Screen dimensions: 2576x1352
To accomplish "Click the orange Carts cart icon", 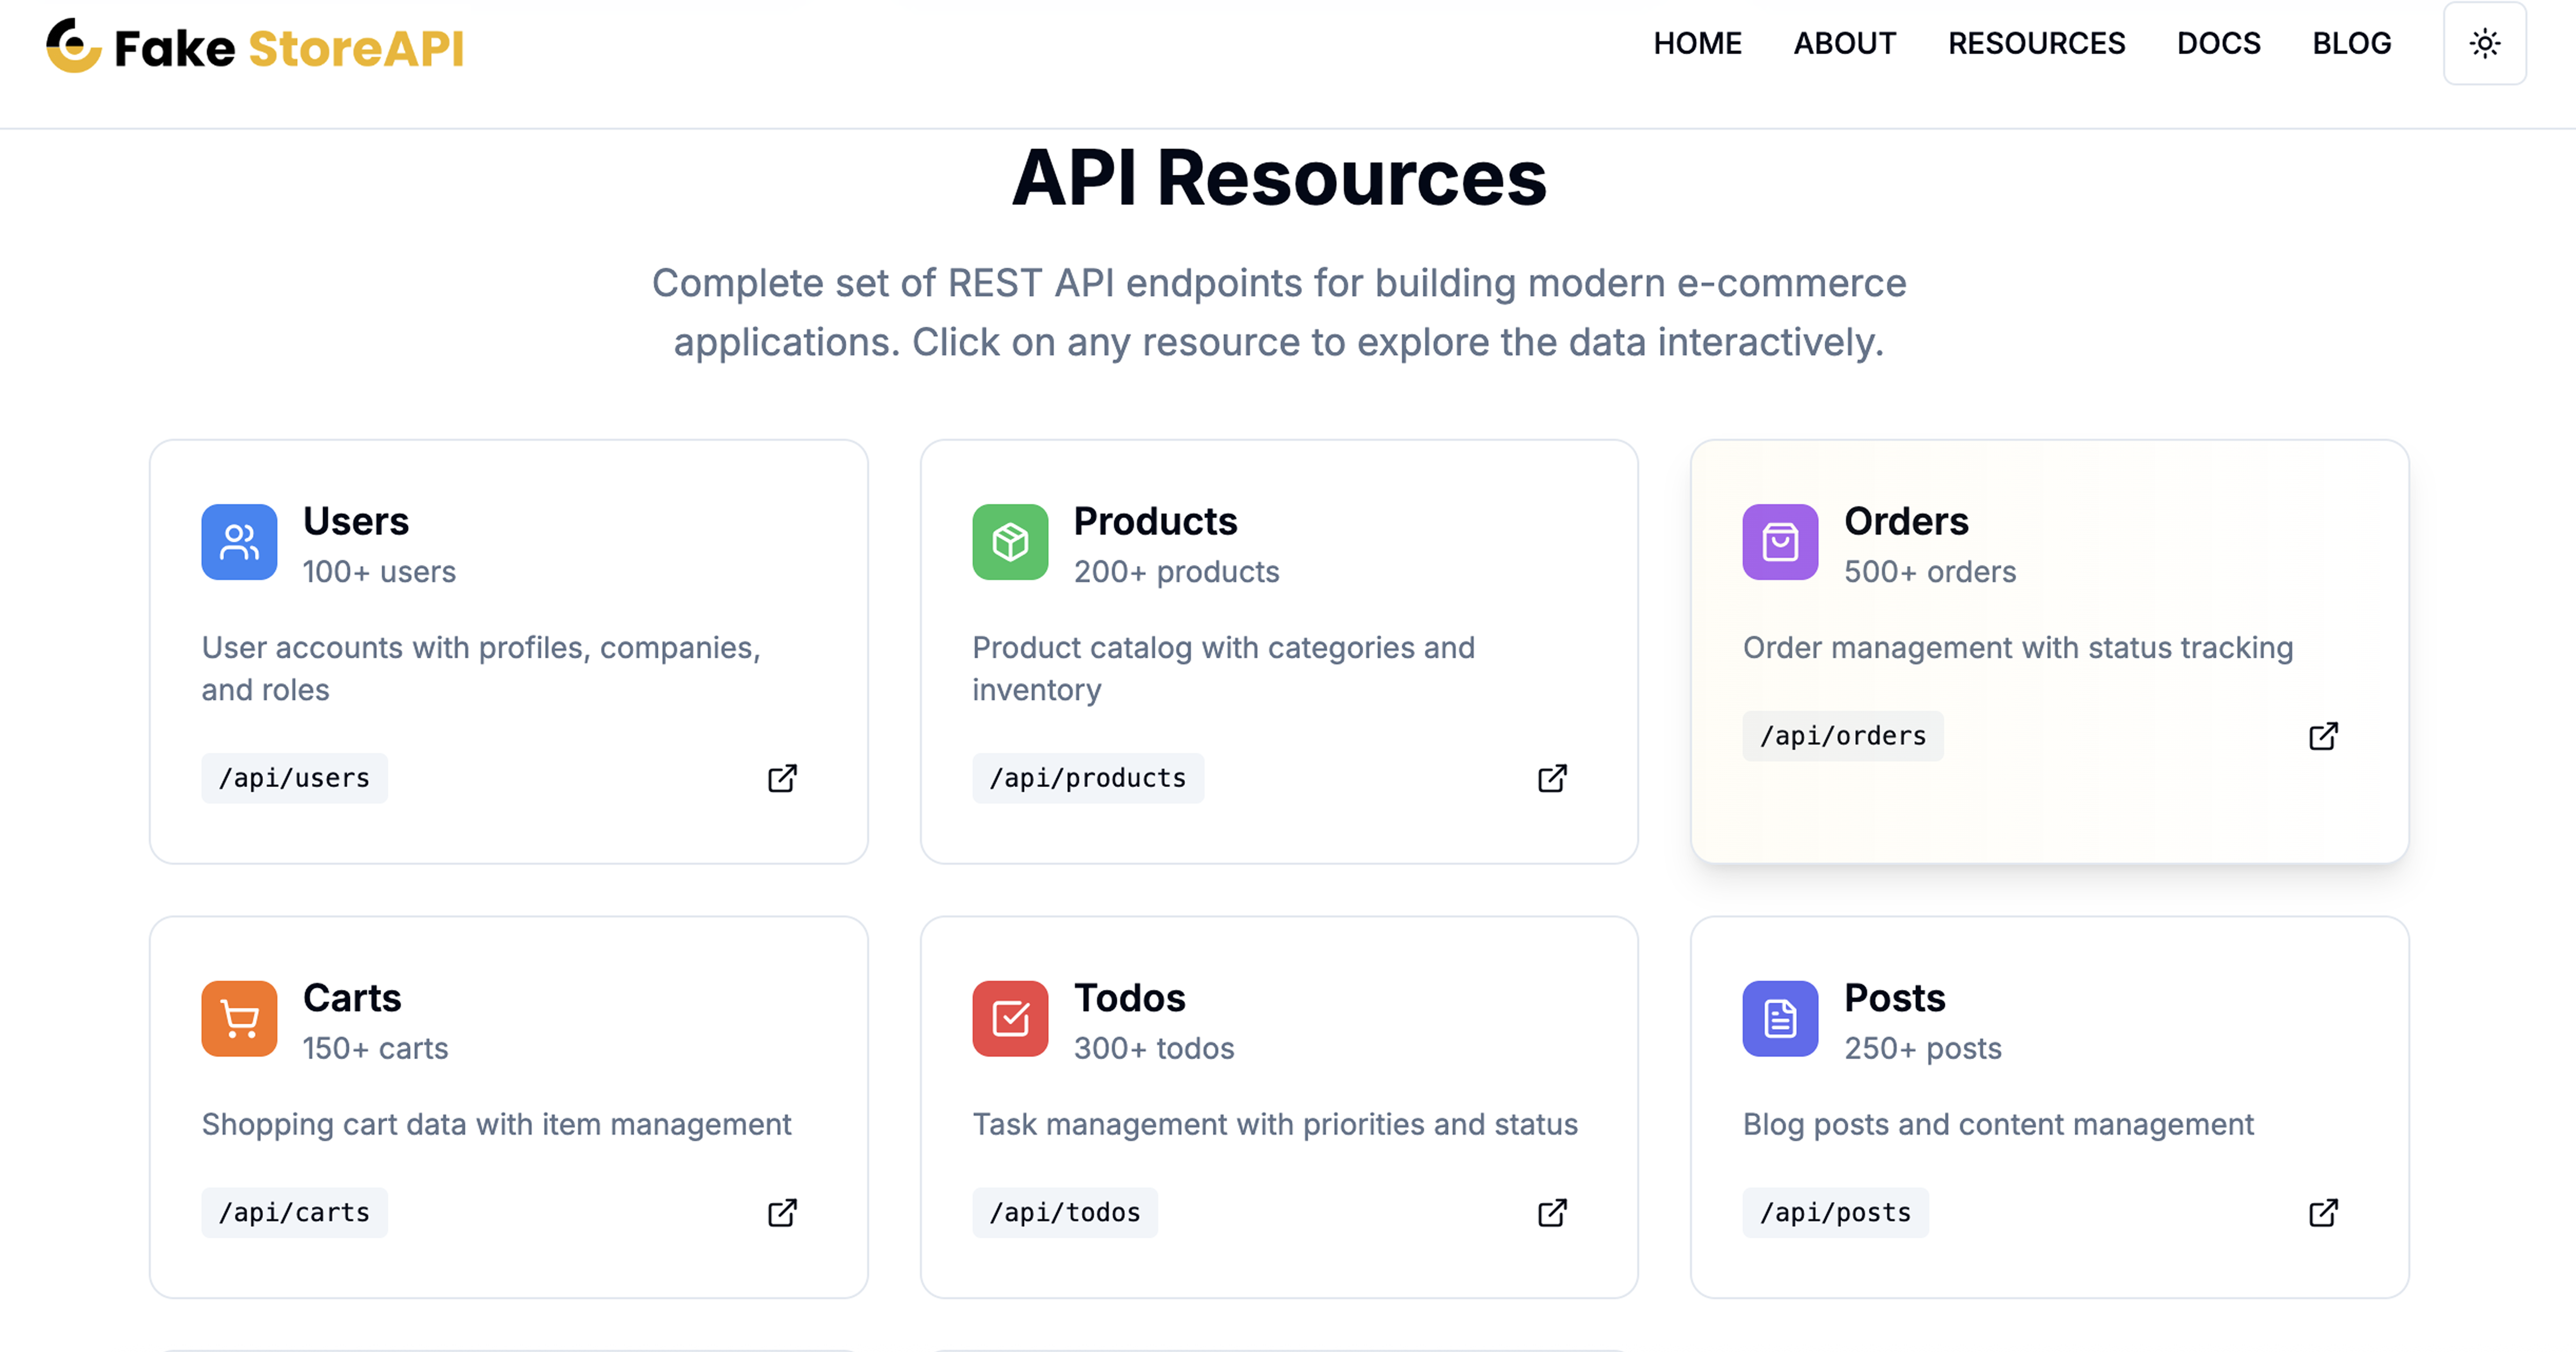I will pyautogui.click(x=239, y=1018).
